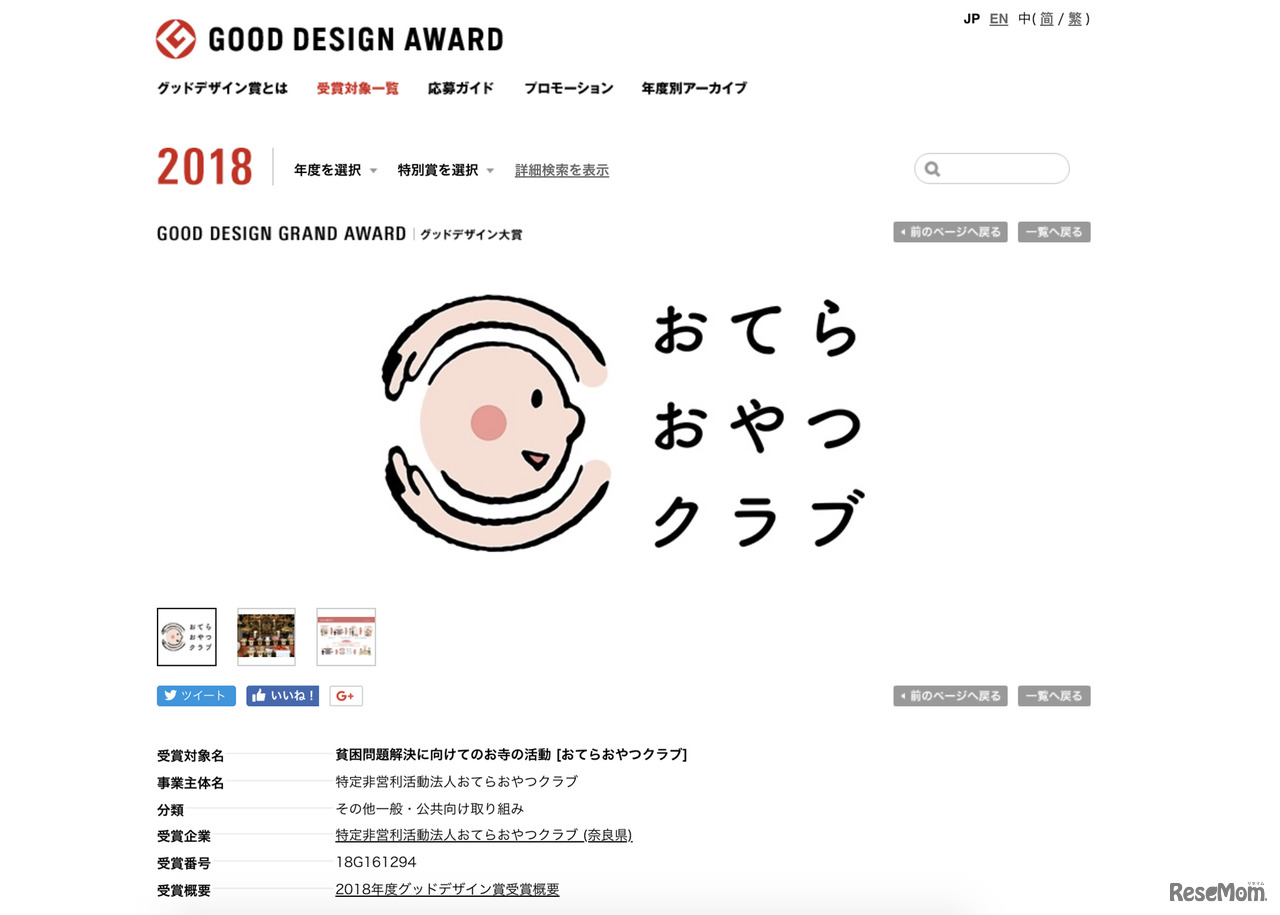The width and height of the screenshot is (1280, 915).
Task: Expand detailed search via 詳細検索を表示
Action: point(561,170)
